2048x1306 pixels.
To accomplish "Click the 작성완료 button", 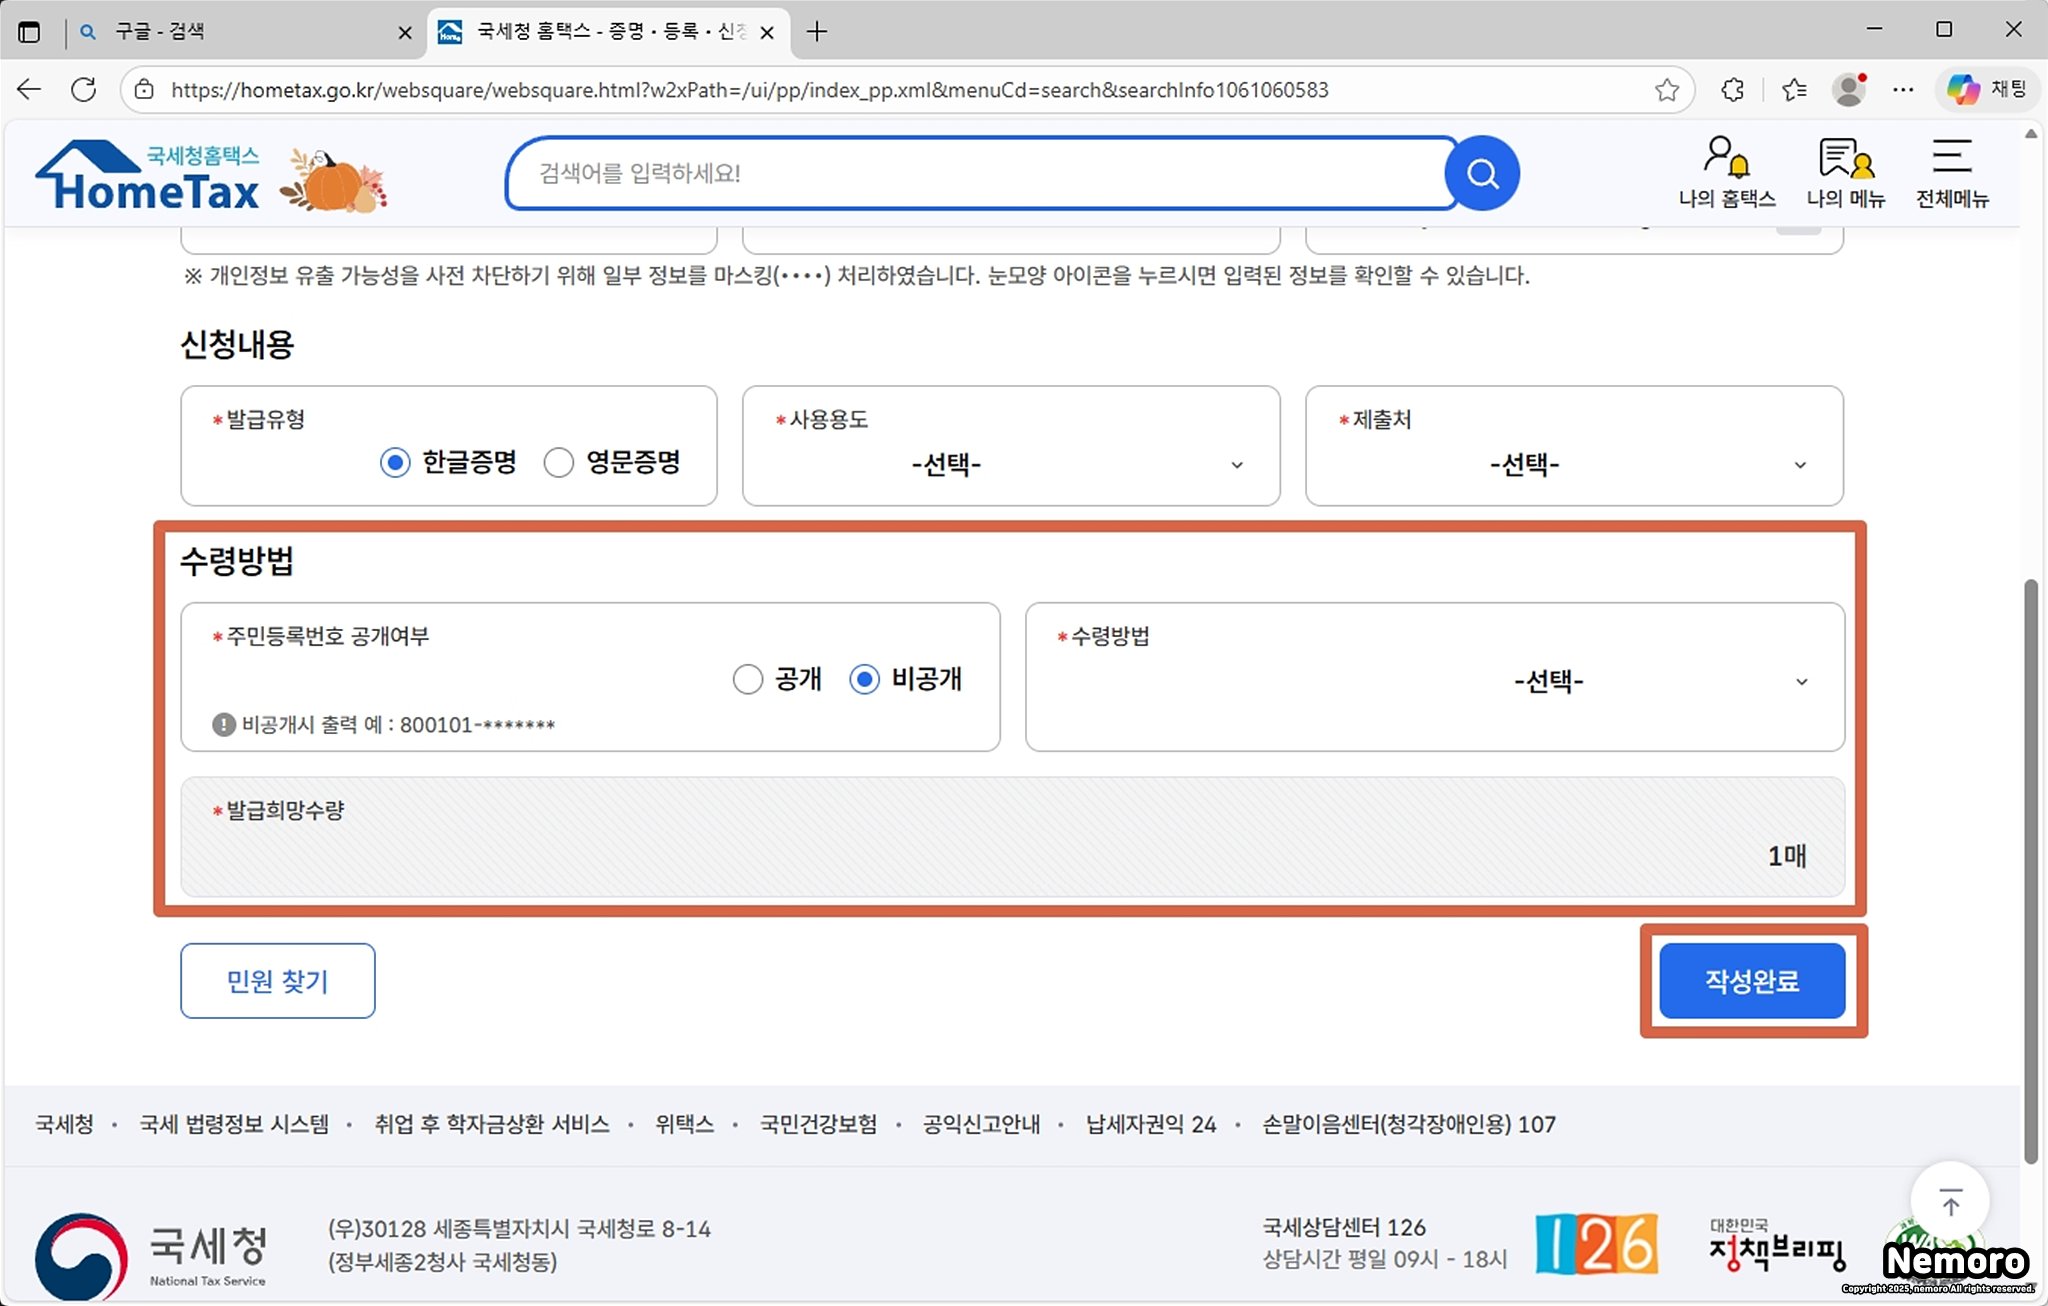I will pos(1752,981).
